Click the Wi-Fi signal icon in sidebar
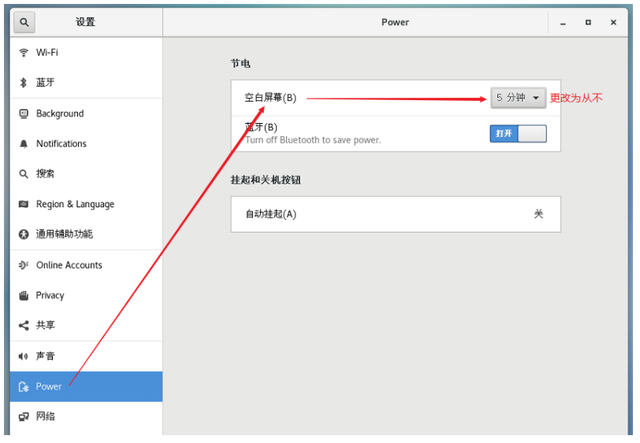 click(x=24, y=53)
